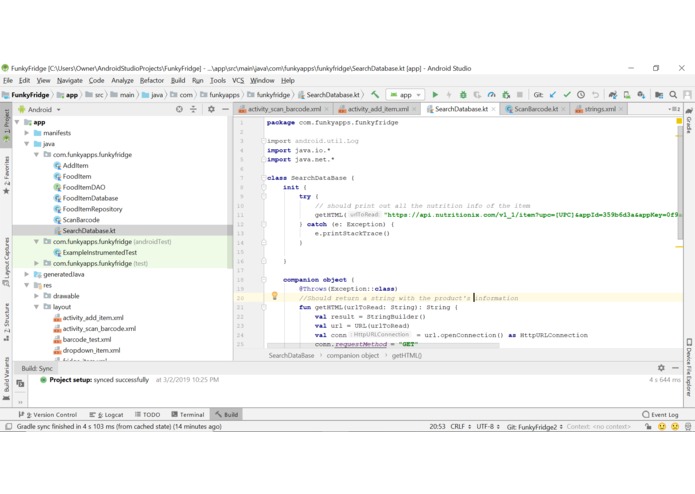Image resolution: width=695 pixels, height=494 pixels.
Task: Collapse all in Project panel
Action: (x=193, y=109)
